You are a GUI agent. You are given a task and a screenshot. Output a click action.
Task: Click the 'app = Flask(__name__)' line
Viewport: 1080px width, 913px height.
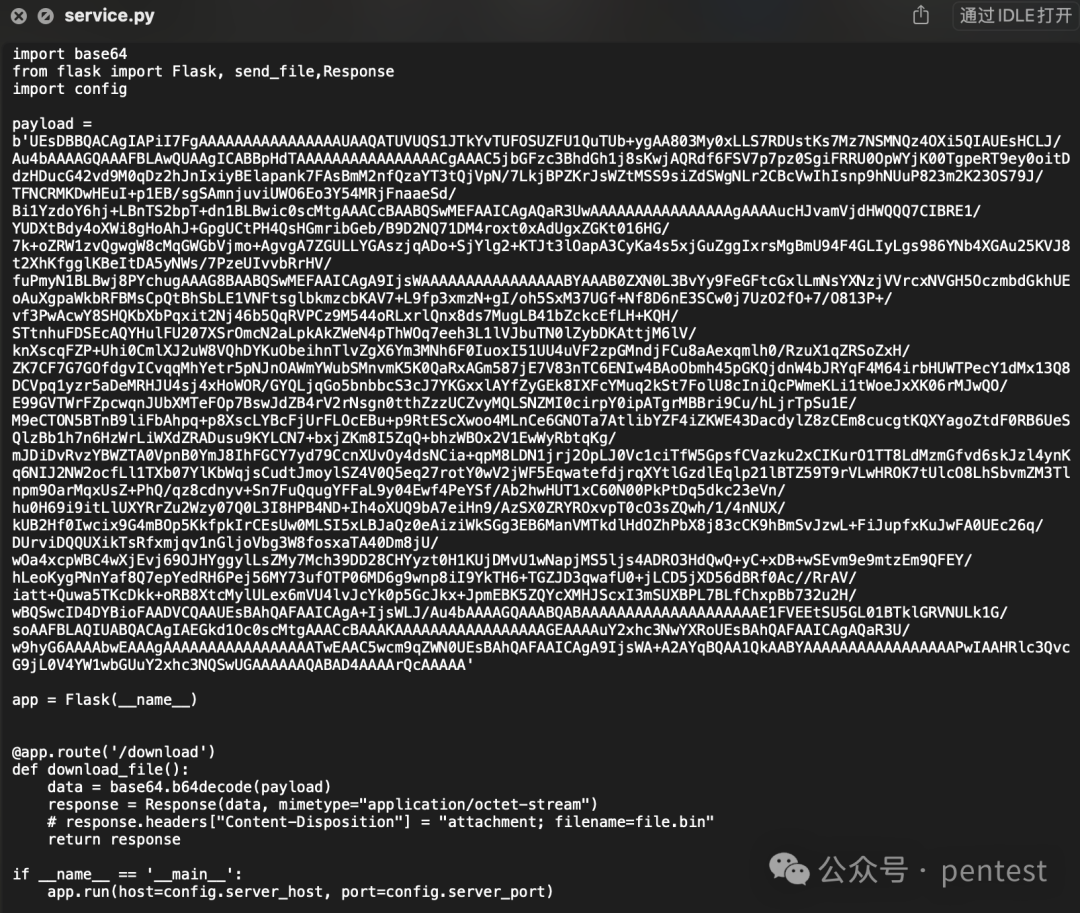tap(105, 700)
